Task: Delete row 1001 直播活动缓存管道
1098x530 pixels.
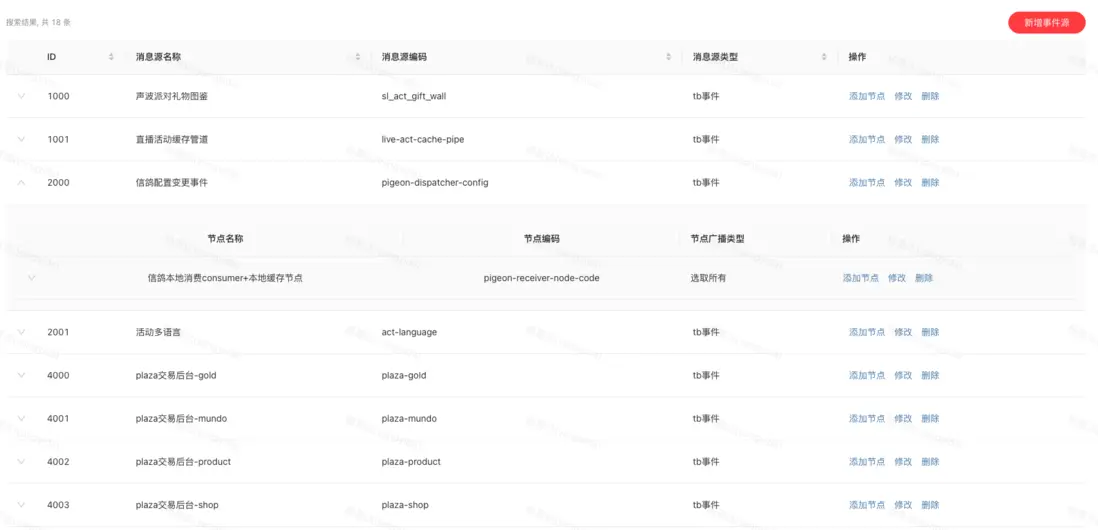Action: coord(931,139)
